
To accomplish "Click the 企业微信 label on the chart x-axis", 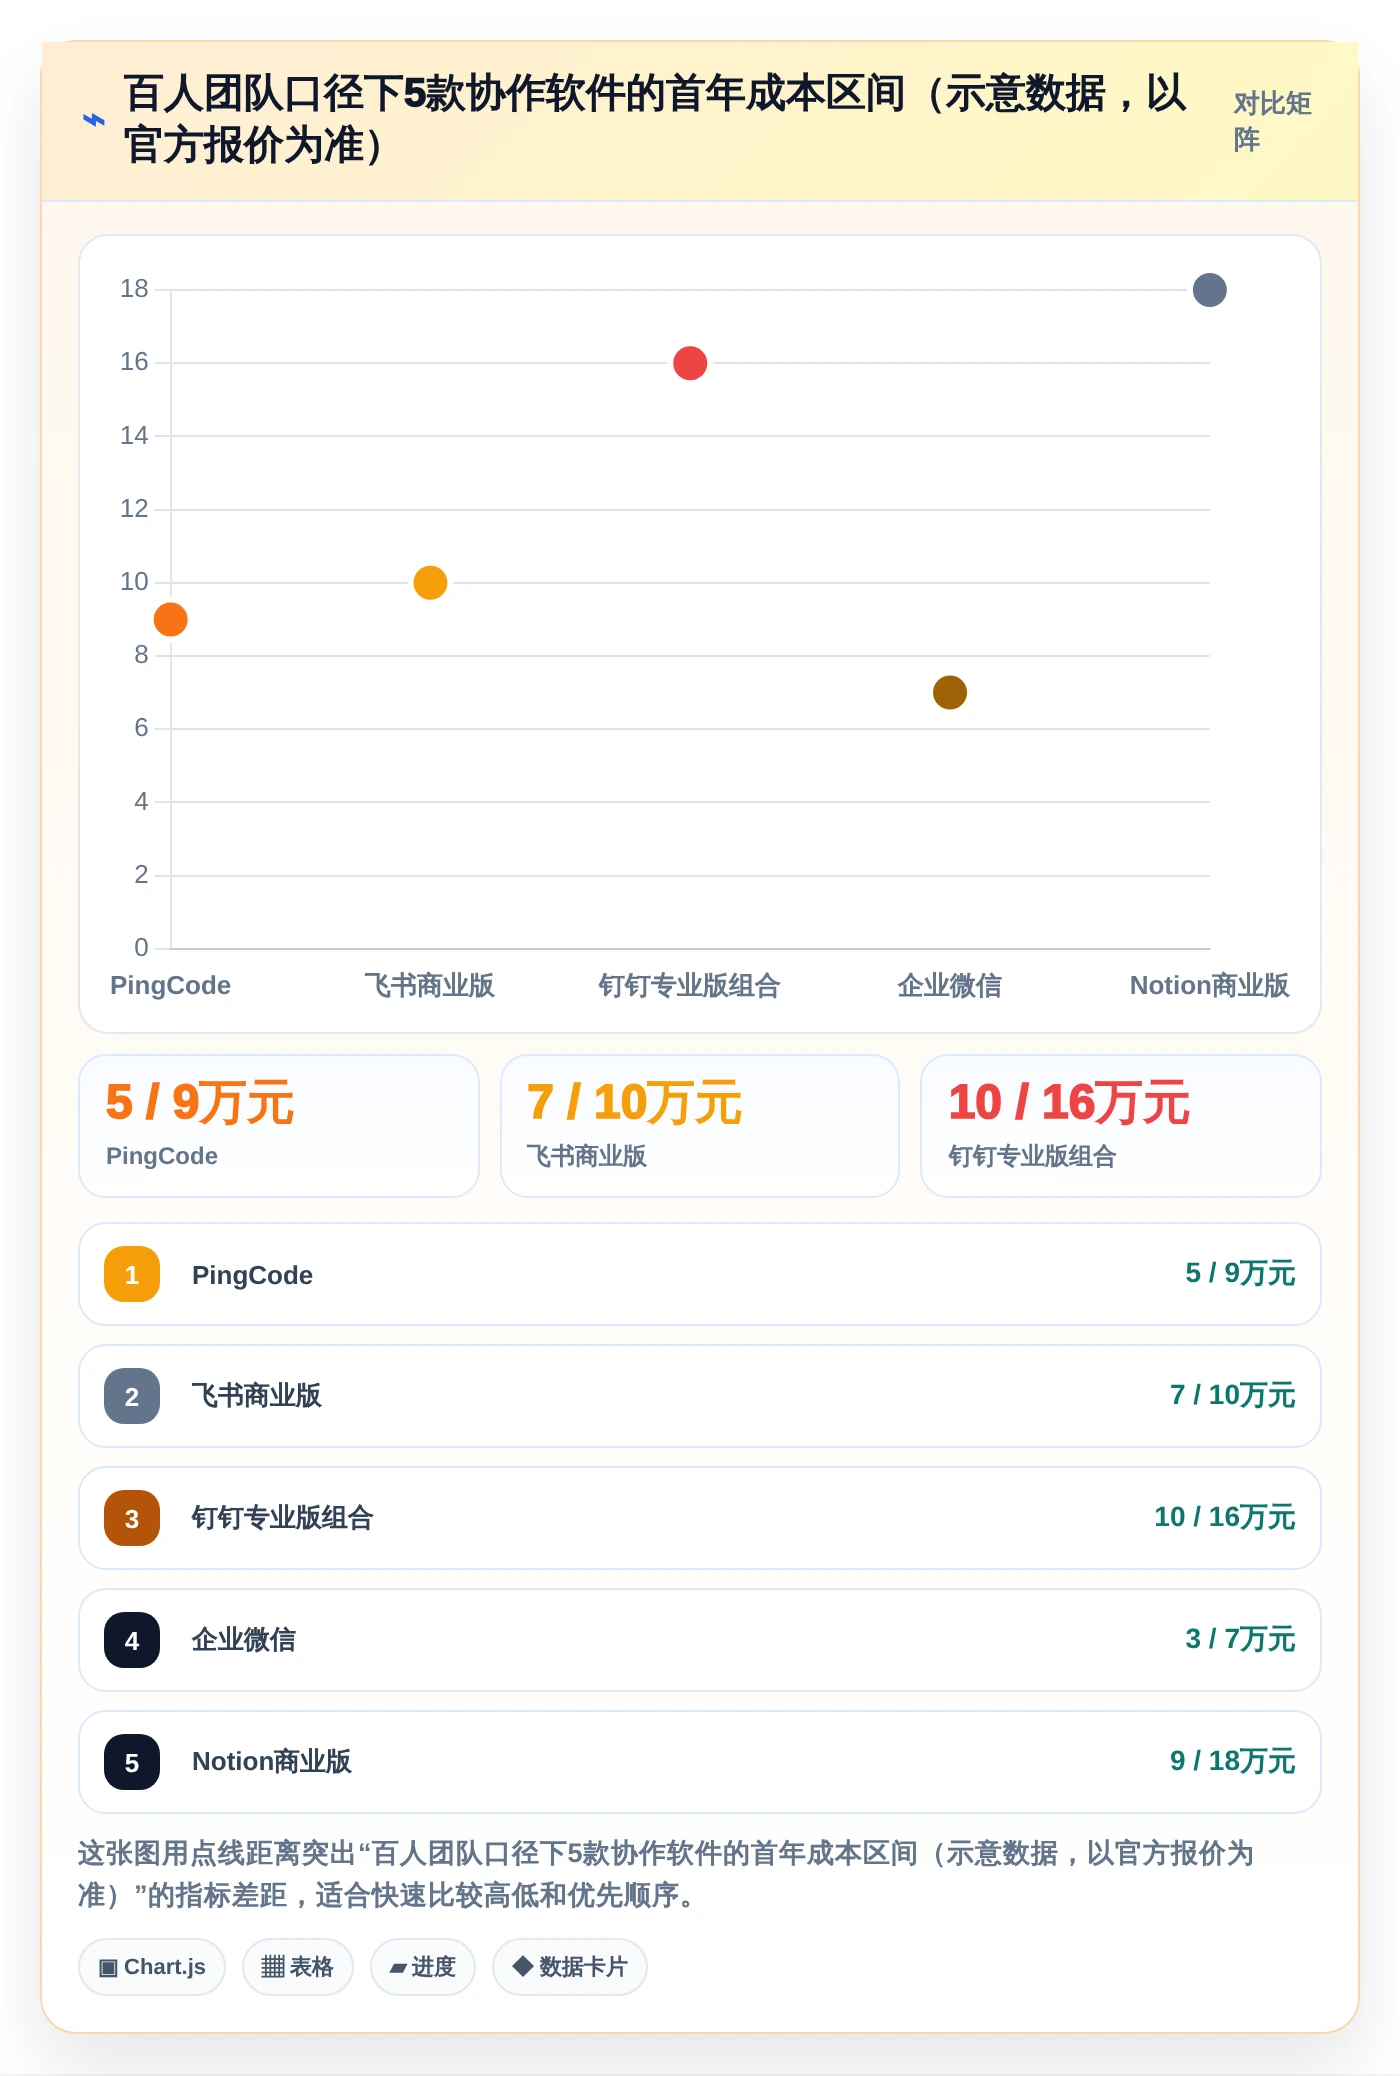I will coord(949,985).
